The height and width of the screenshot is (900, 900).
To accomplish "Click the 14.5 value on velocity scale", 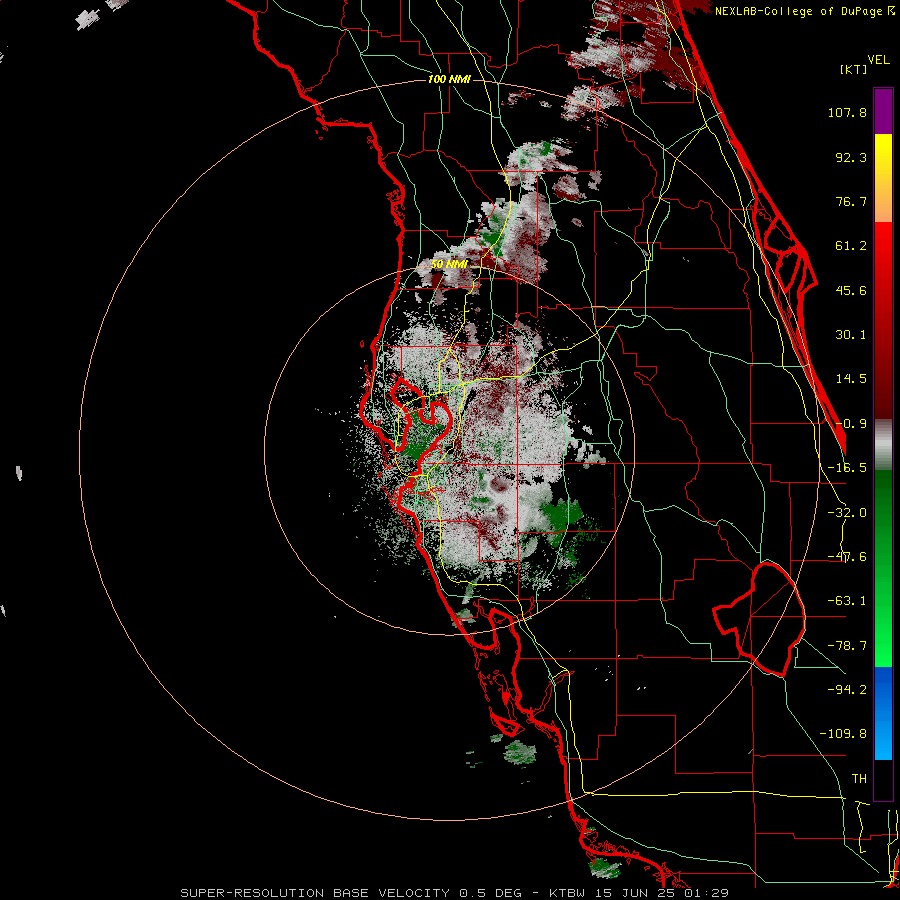I will coord(851,379).
